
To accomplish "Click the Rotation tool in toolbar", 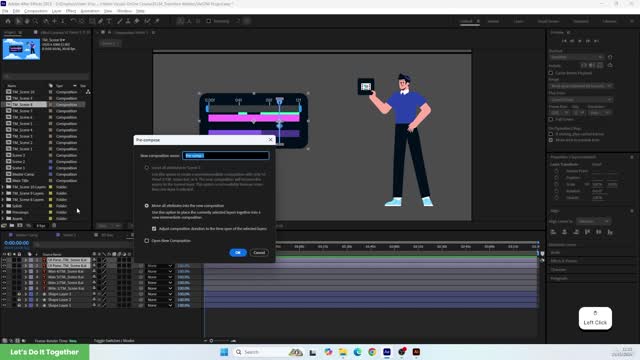I will point(73,21).
